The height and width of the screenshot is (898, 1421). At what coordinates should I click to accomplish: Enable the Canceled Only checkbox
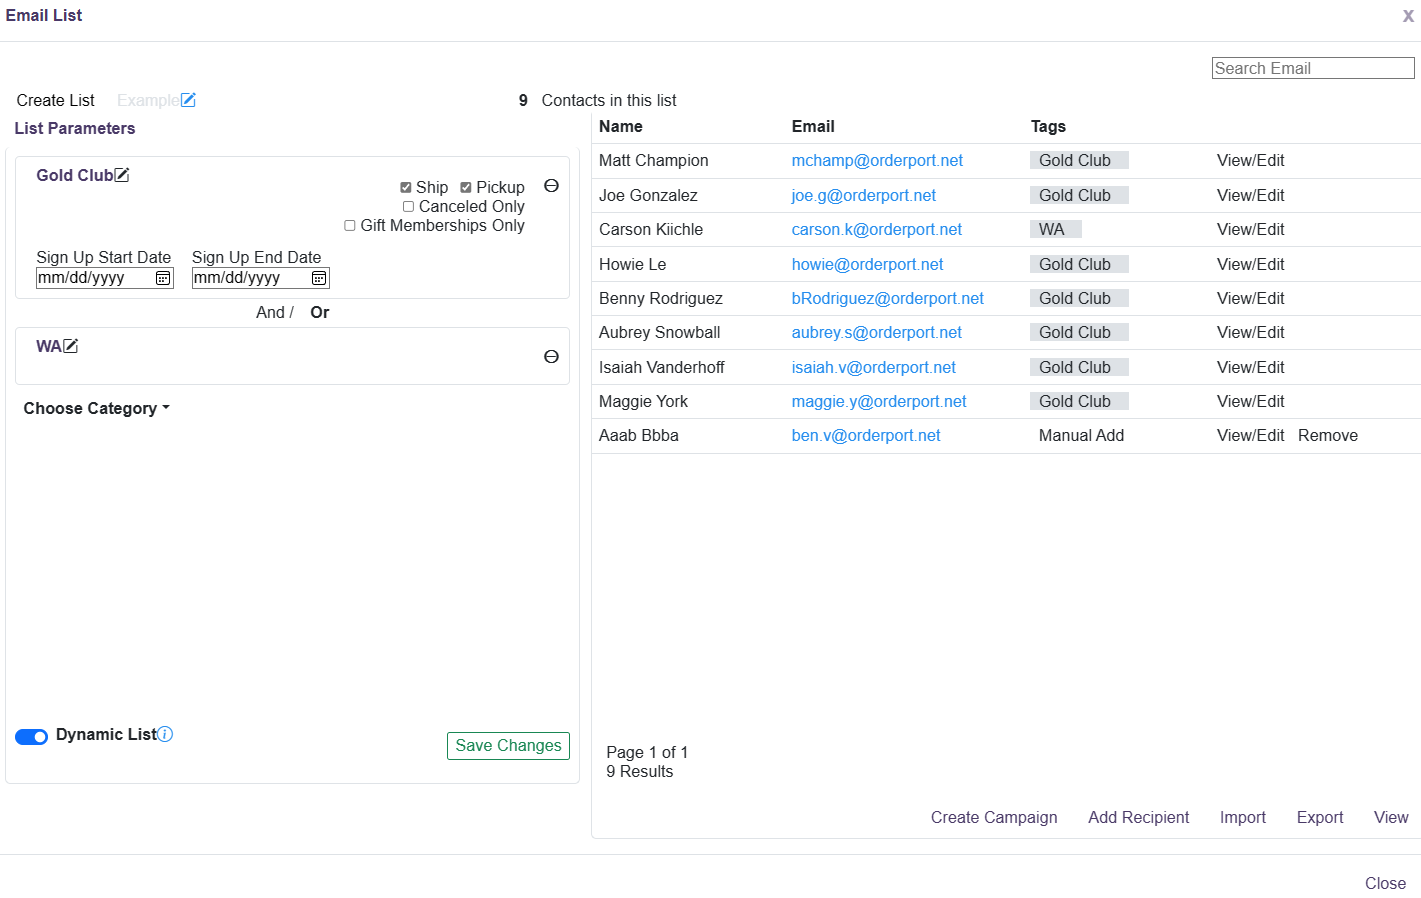[x=408, y=206]
